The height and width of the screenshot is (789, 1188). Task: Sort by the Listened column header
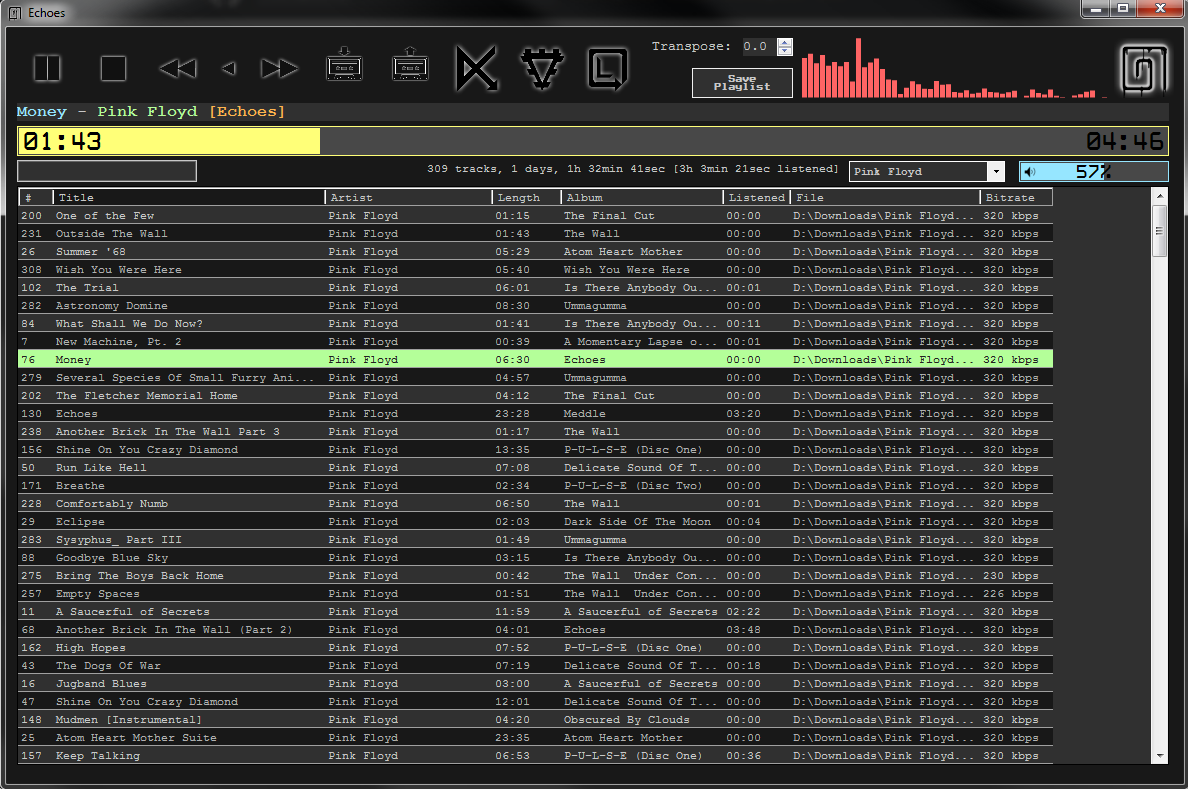[x=757, y=197]
